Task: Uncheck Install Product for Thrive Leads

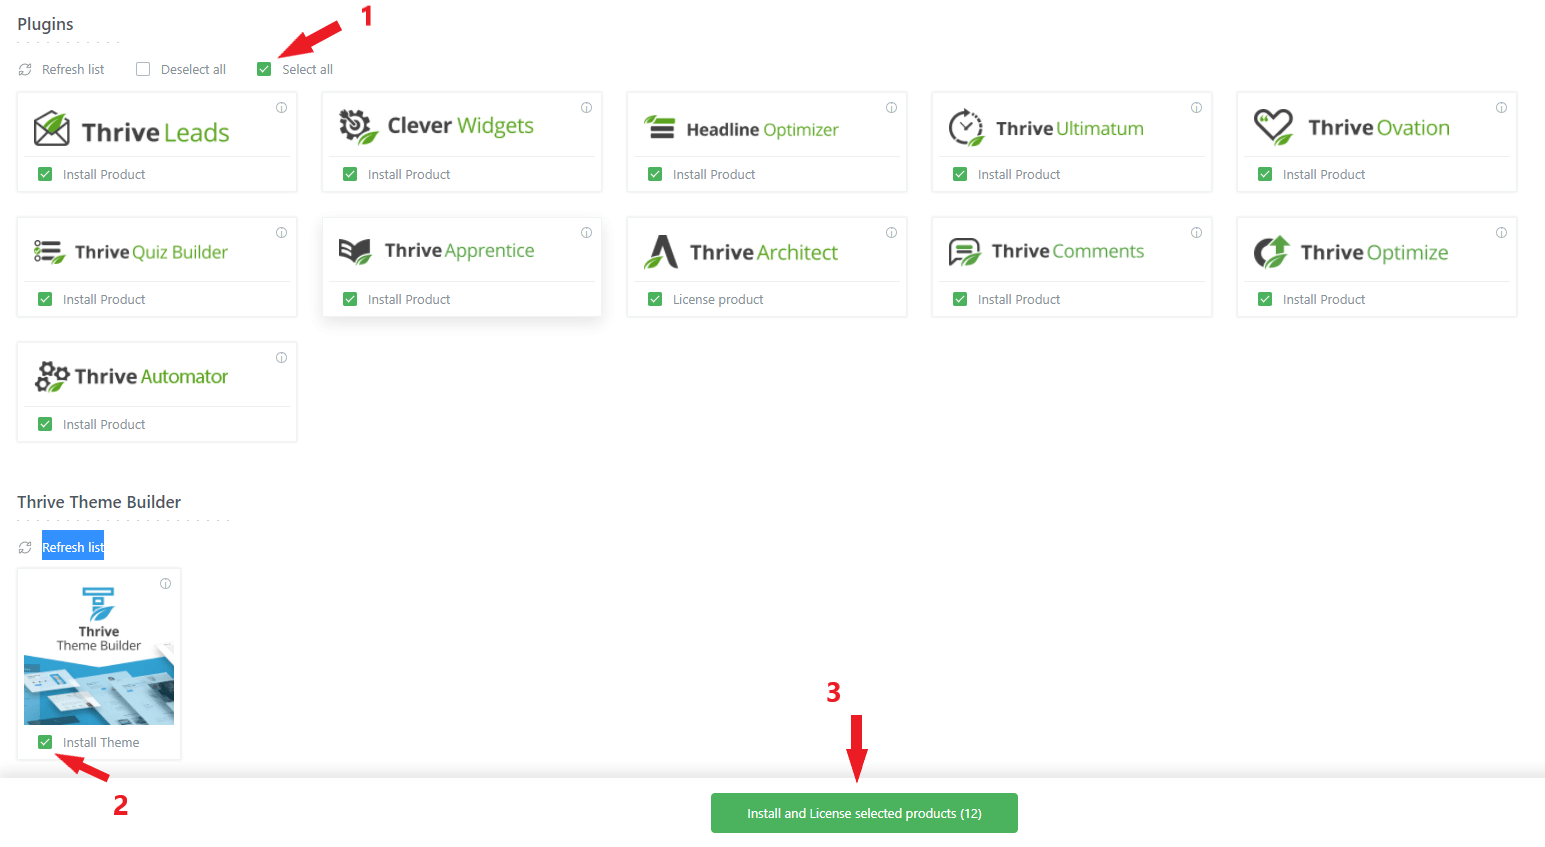Action: coord(45,174)
